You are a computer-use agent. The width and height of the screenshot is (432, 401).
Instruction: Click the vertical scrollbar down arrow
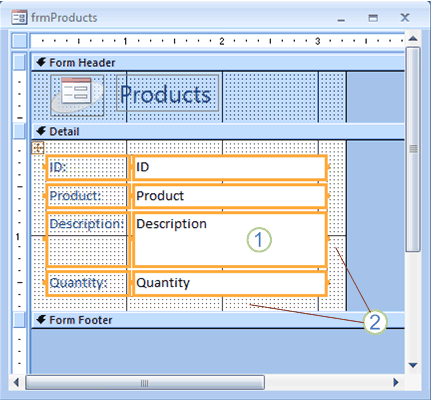point(413,366)
